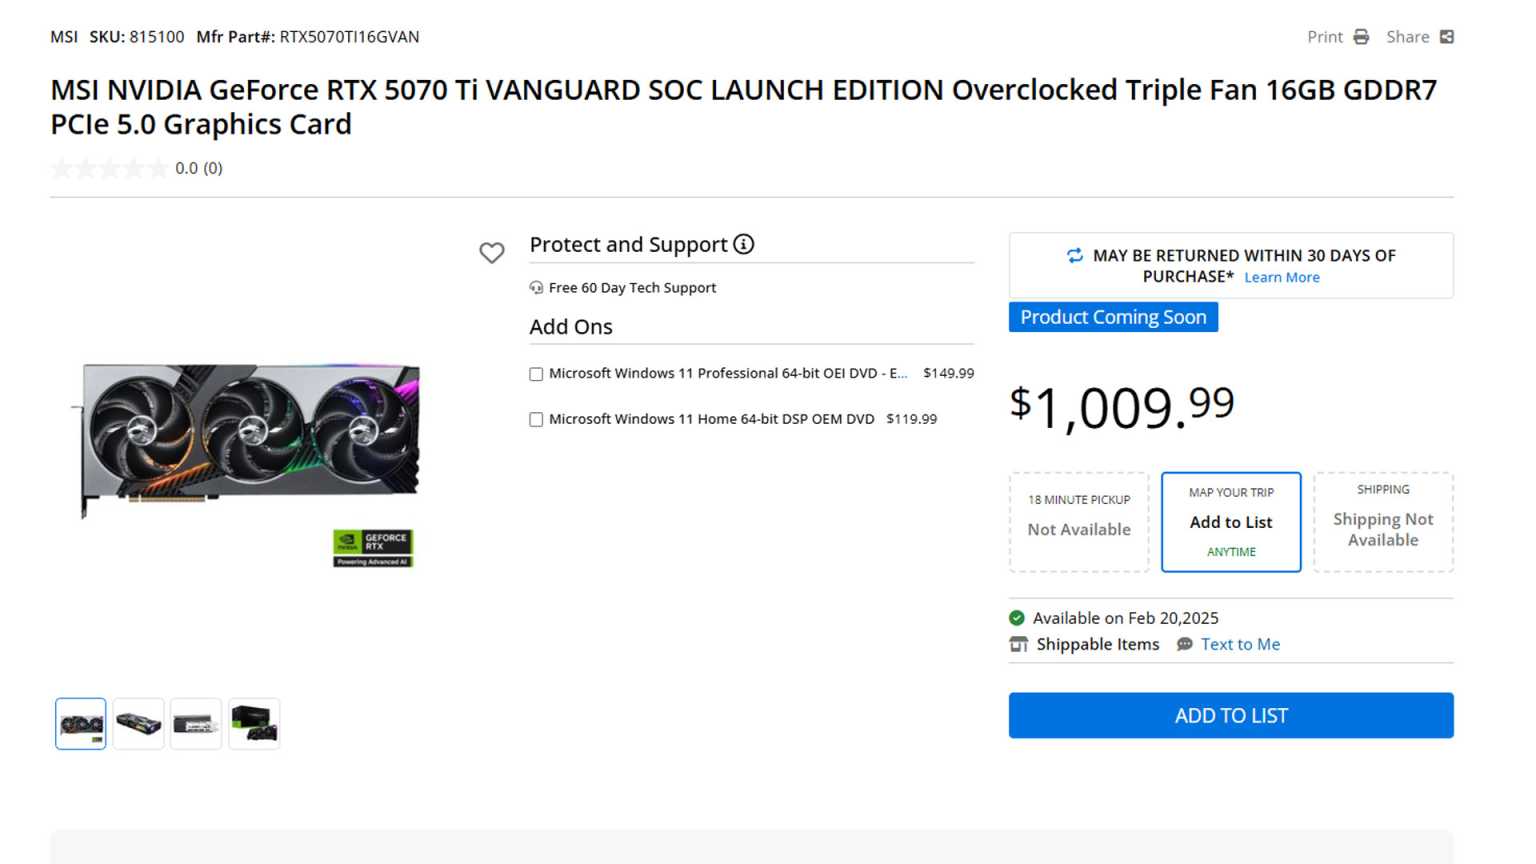
Task: View the first front-view thumbnail
Action: 81,724
